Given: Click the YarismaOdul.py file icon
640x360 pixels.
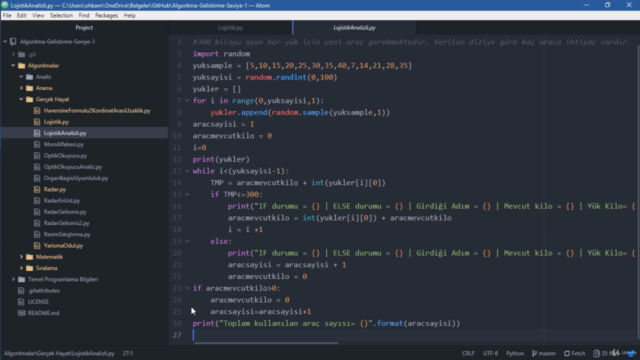Looking at the screenshot, I should [x=37, y=246].
